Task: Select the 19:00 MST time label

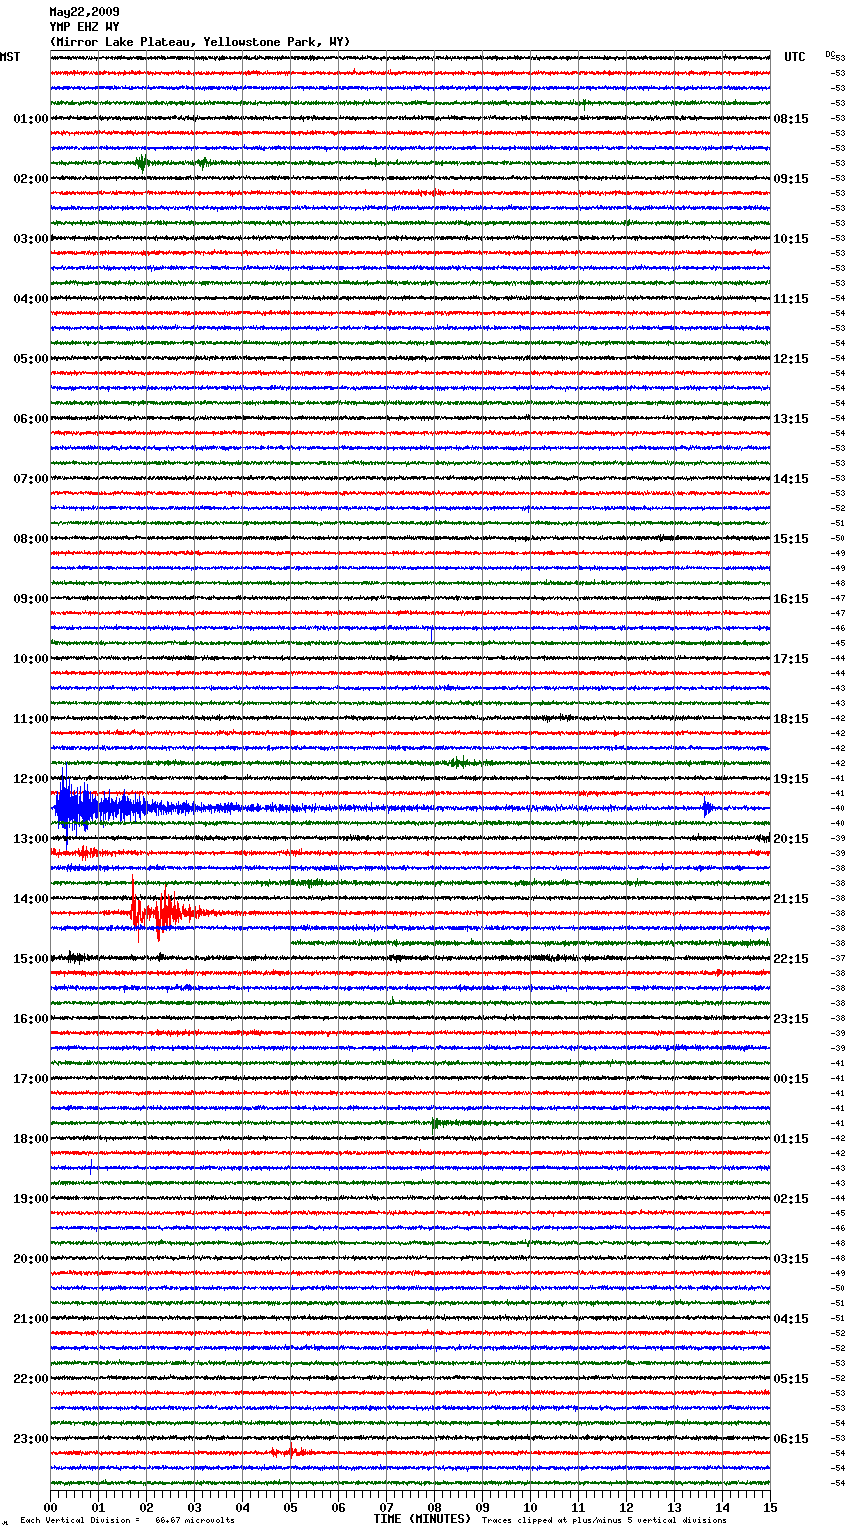Action: 30,1199
